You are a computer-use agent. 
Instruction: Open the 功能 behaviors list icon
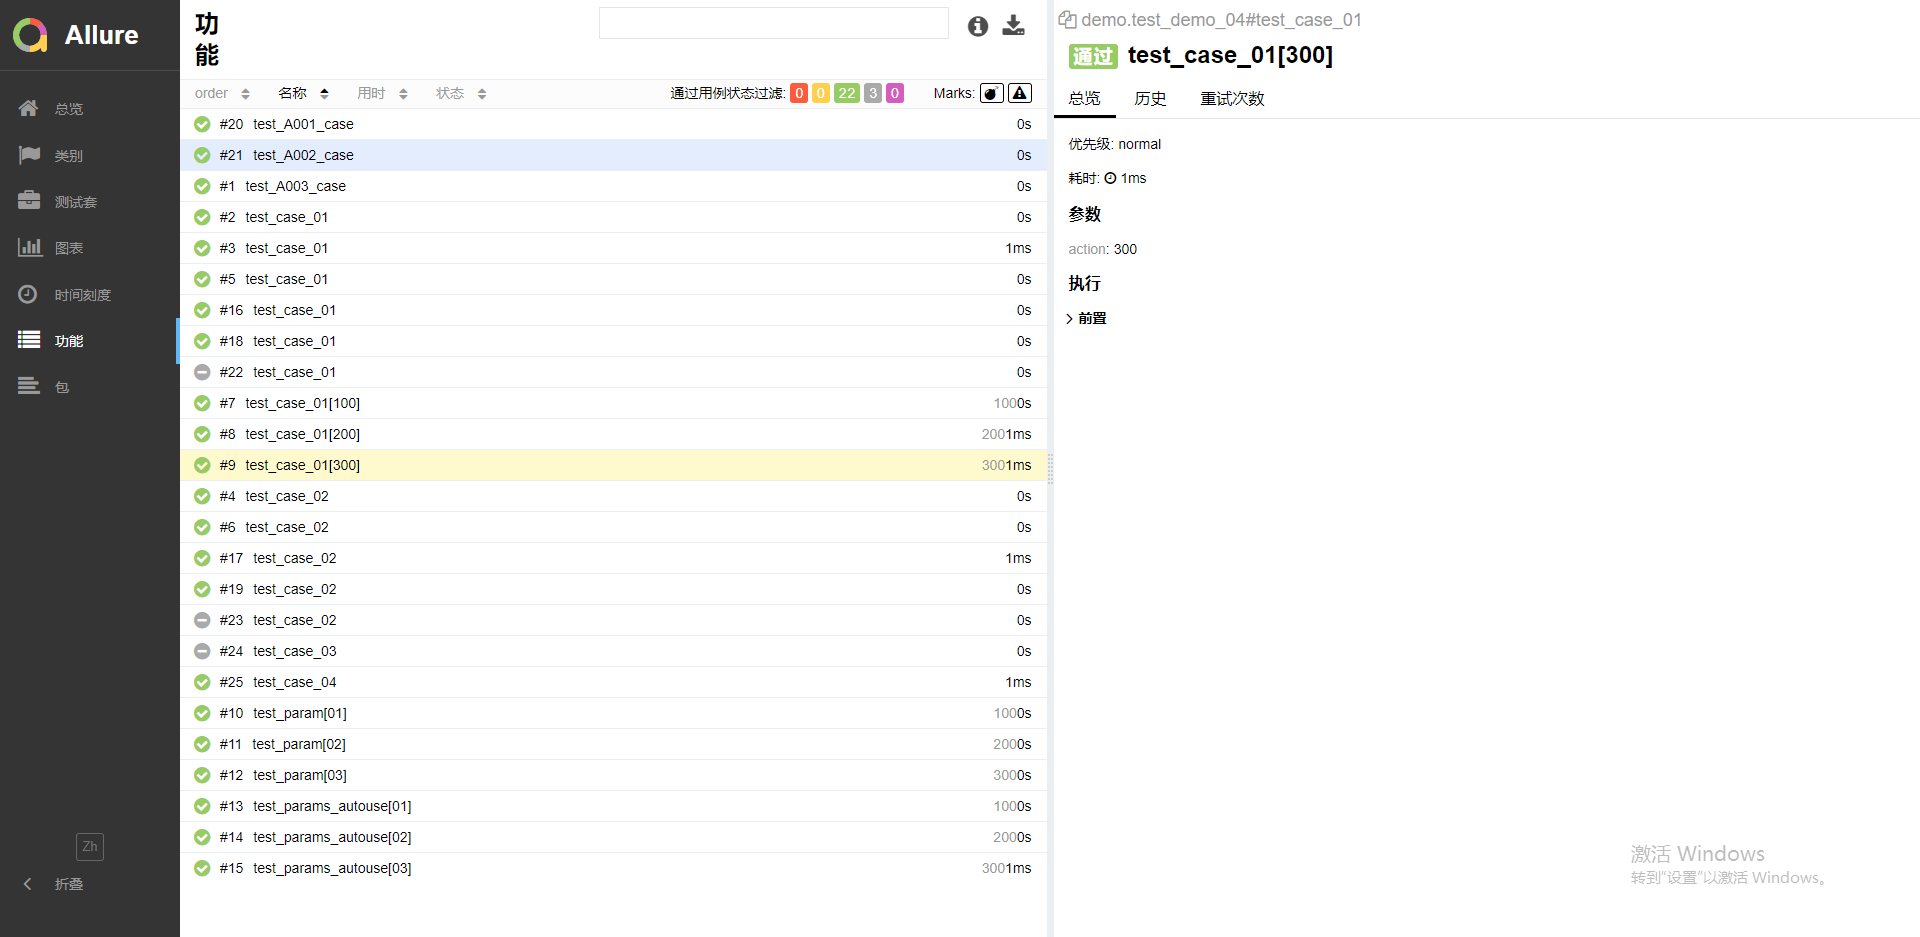(x=29, y=340)
